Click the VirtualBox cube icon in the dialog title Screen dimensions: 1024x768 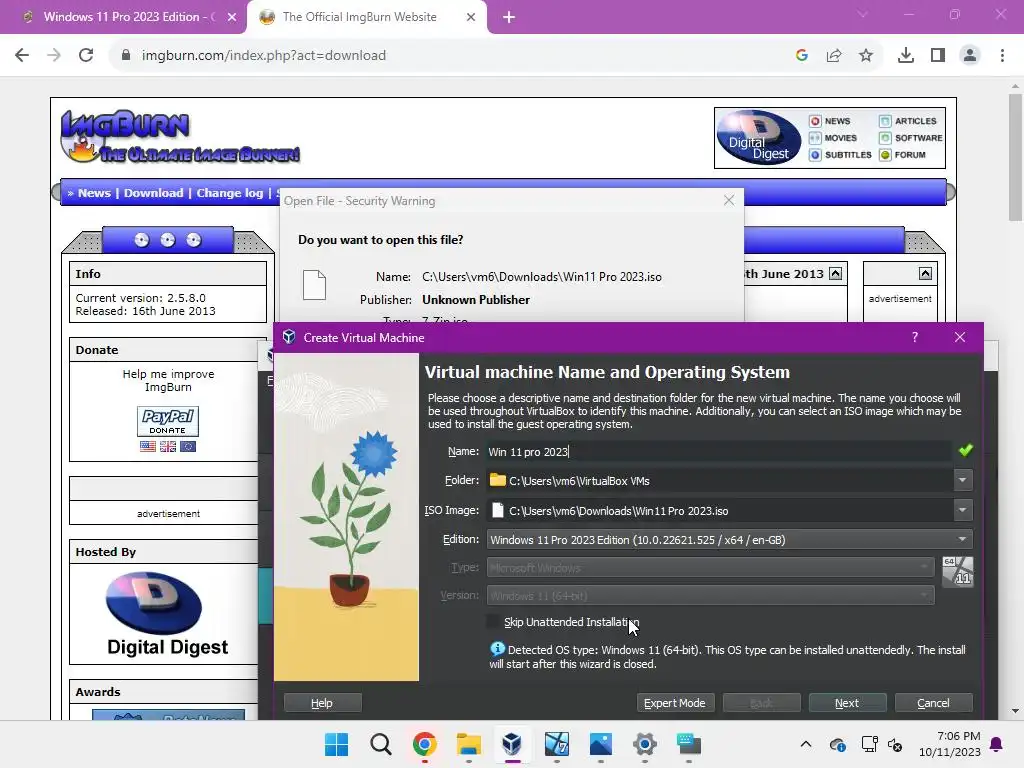tap(289, 337)
